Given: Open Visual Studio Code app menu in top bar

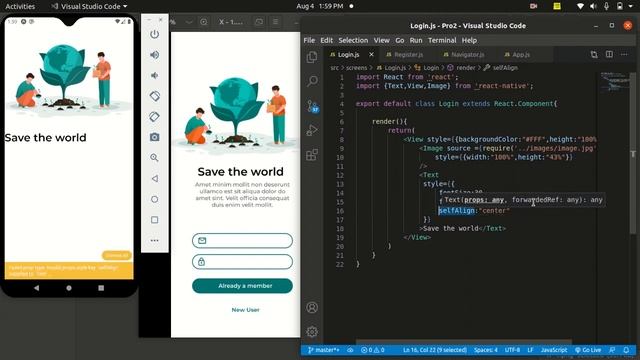Looking at the screenshot, I should [x=90, y=6].
